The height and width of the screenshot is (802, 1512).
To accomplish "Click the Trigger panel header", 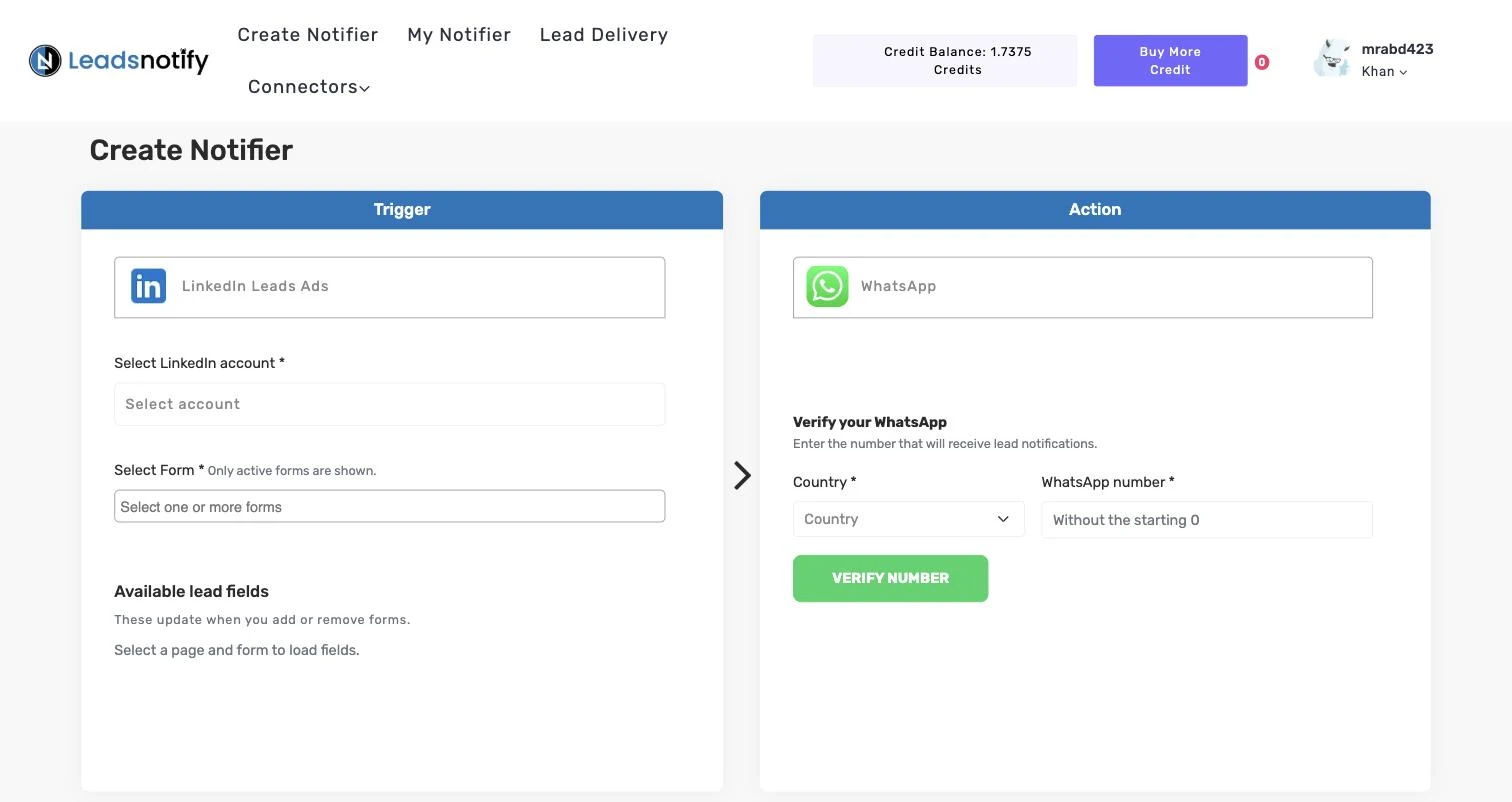I will pyautogui.click(x=402, y=210).
